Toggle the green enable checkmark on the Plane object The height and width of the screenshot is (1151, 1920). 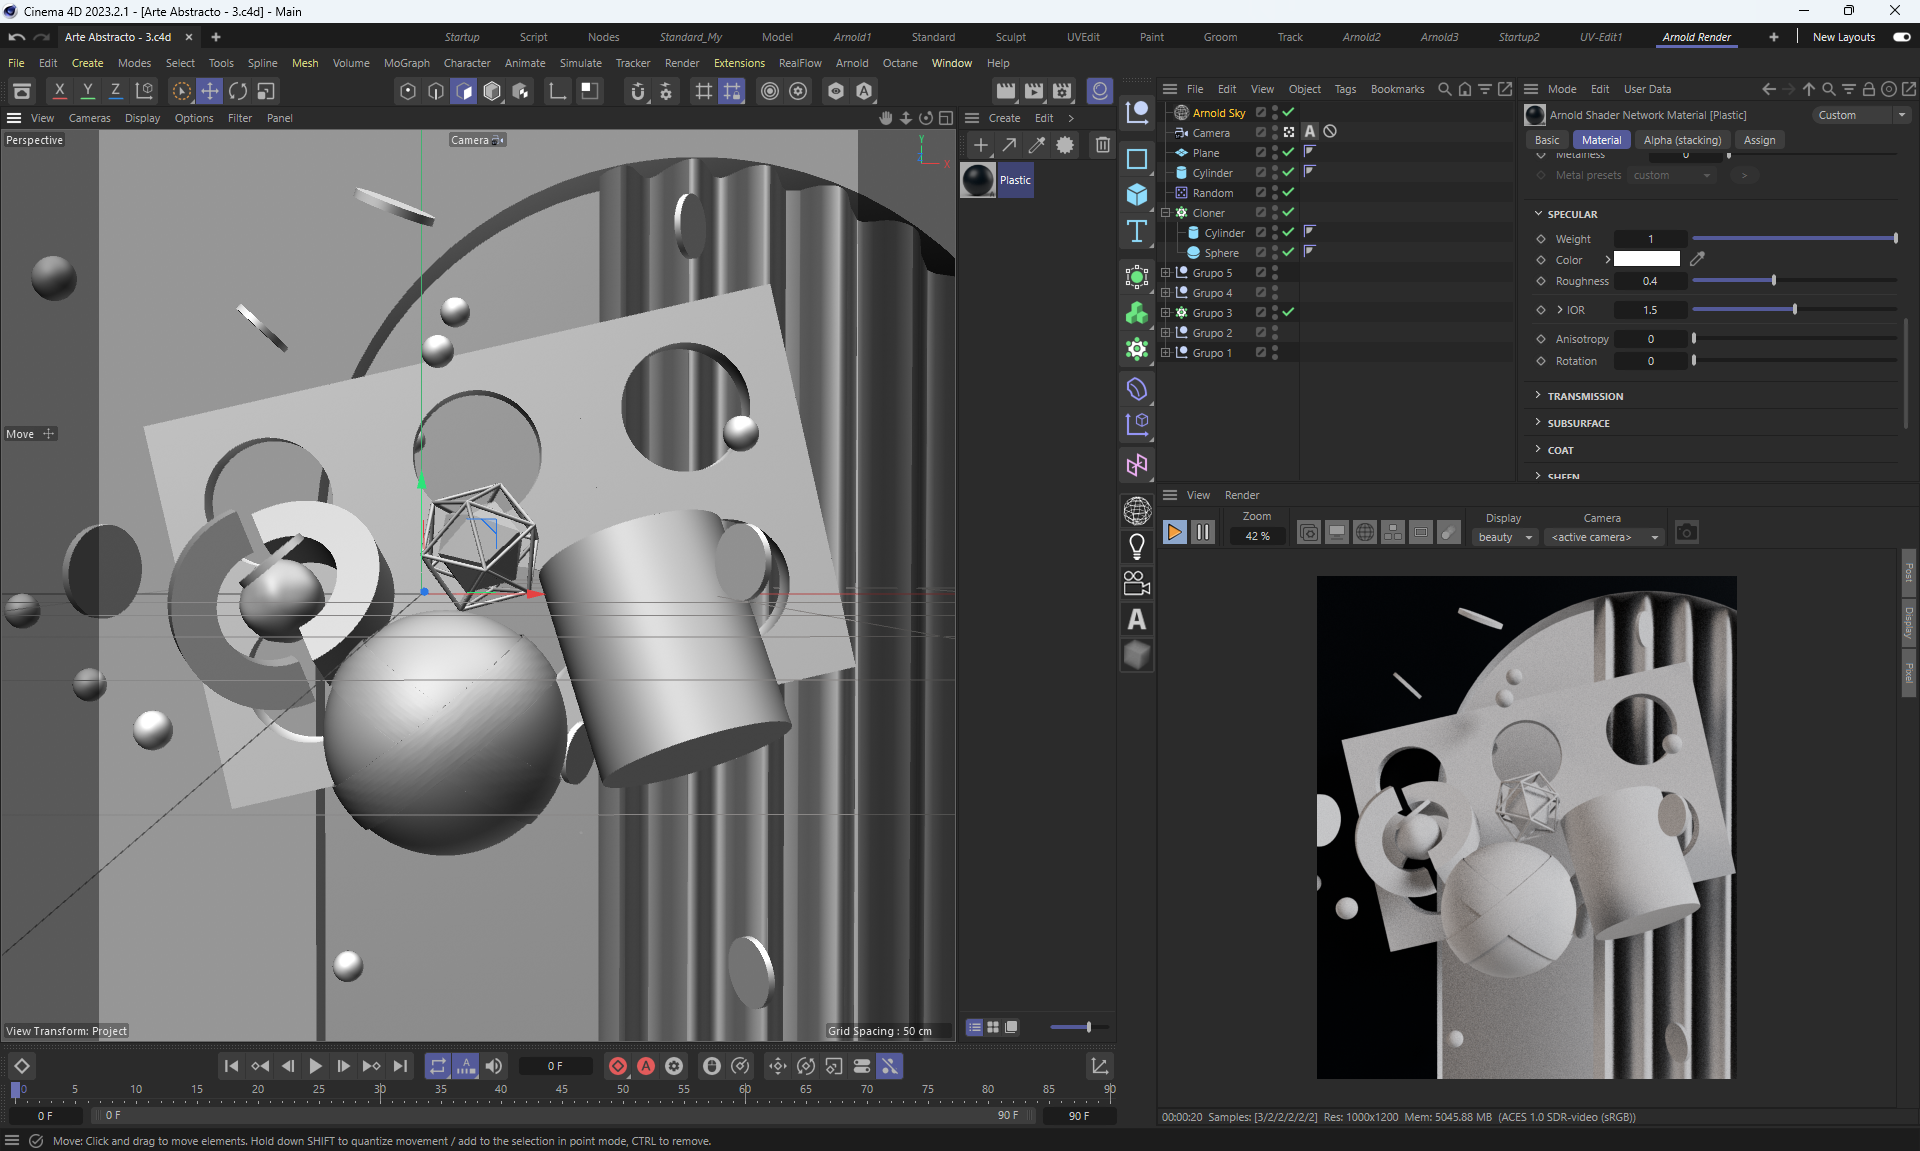[1289, 152]
